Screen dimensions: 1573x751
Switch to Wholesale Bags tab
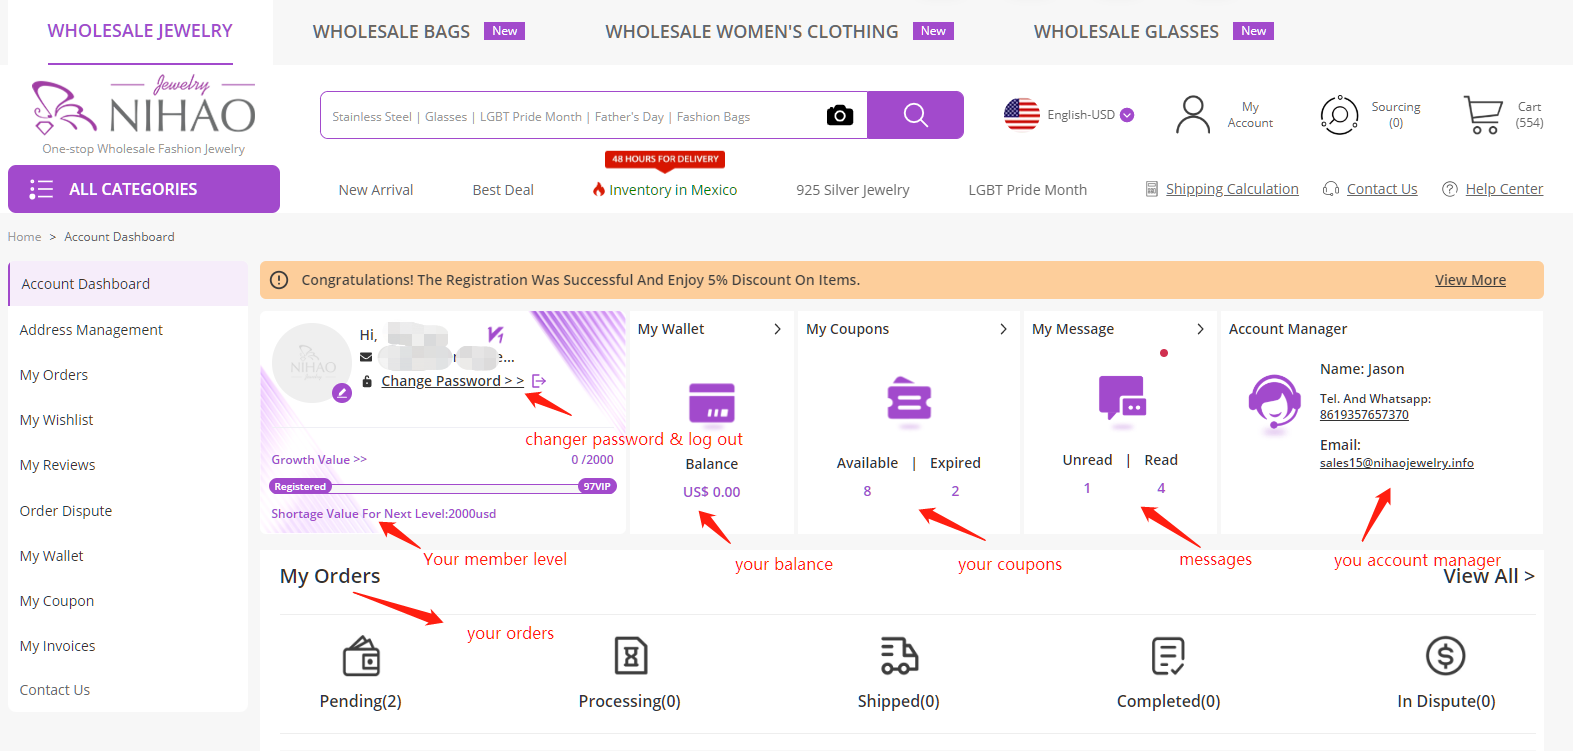391,32
